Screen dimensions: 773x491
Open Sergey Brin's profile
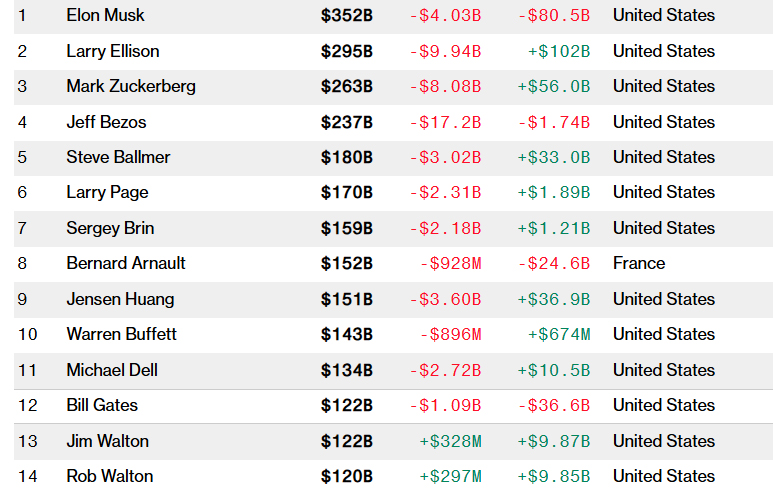(x=110, y=228)
